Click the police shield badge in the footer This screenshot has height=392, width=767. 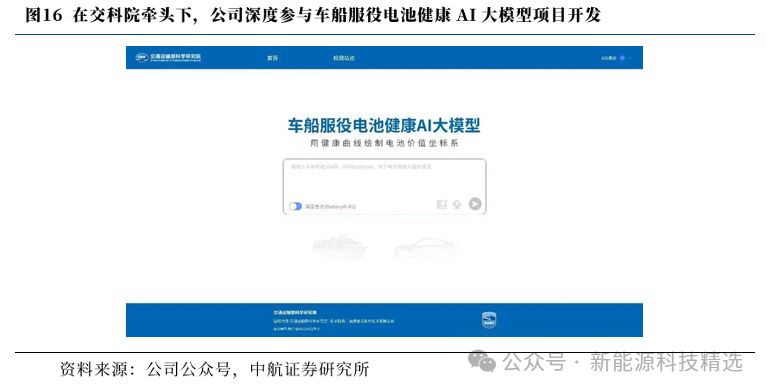489,320
